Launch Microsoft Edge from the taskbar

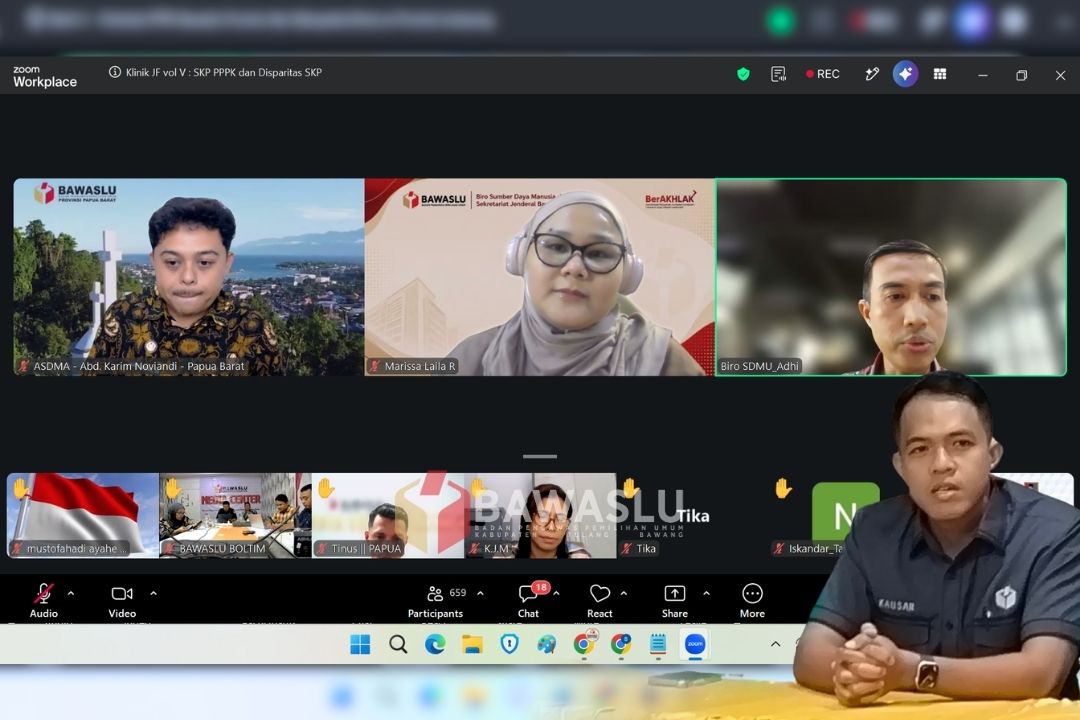pyautogui.click(x=435, y=644)
